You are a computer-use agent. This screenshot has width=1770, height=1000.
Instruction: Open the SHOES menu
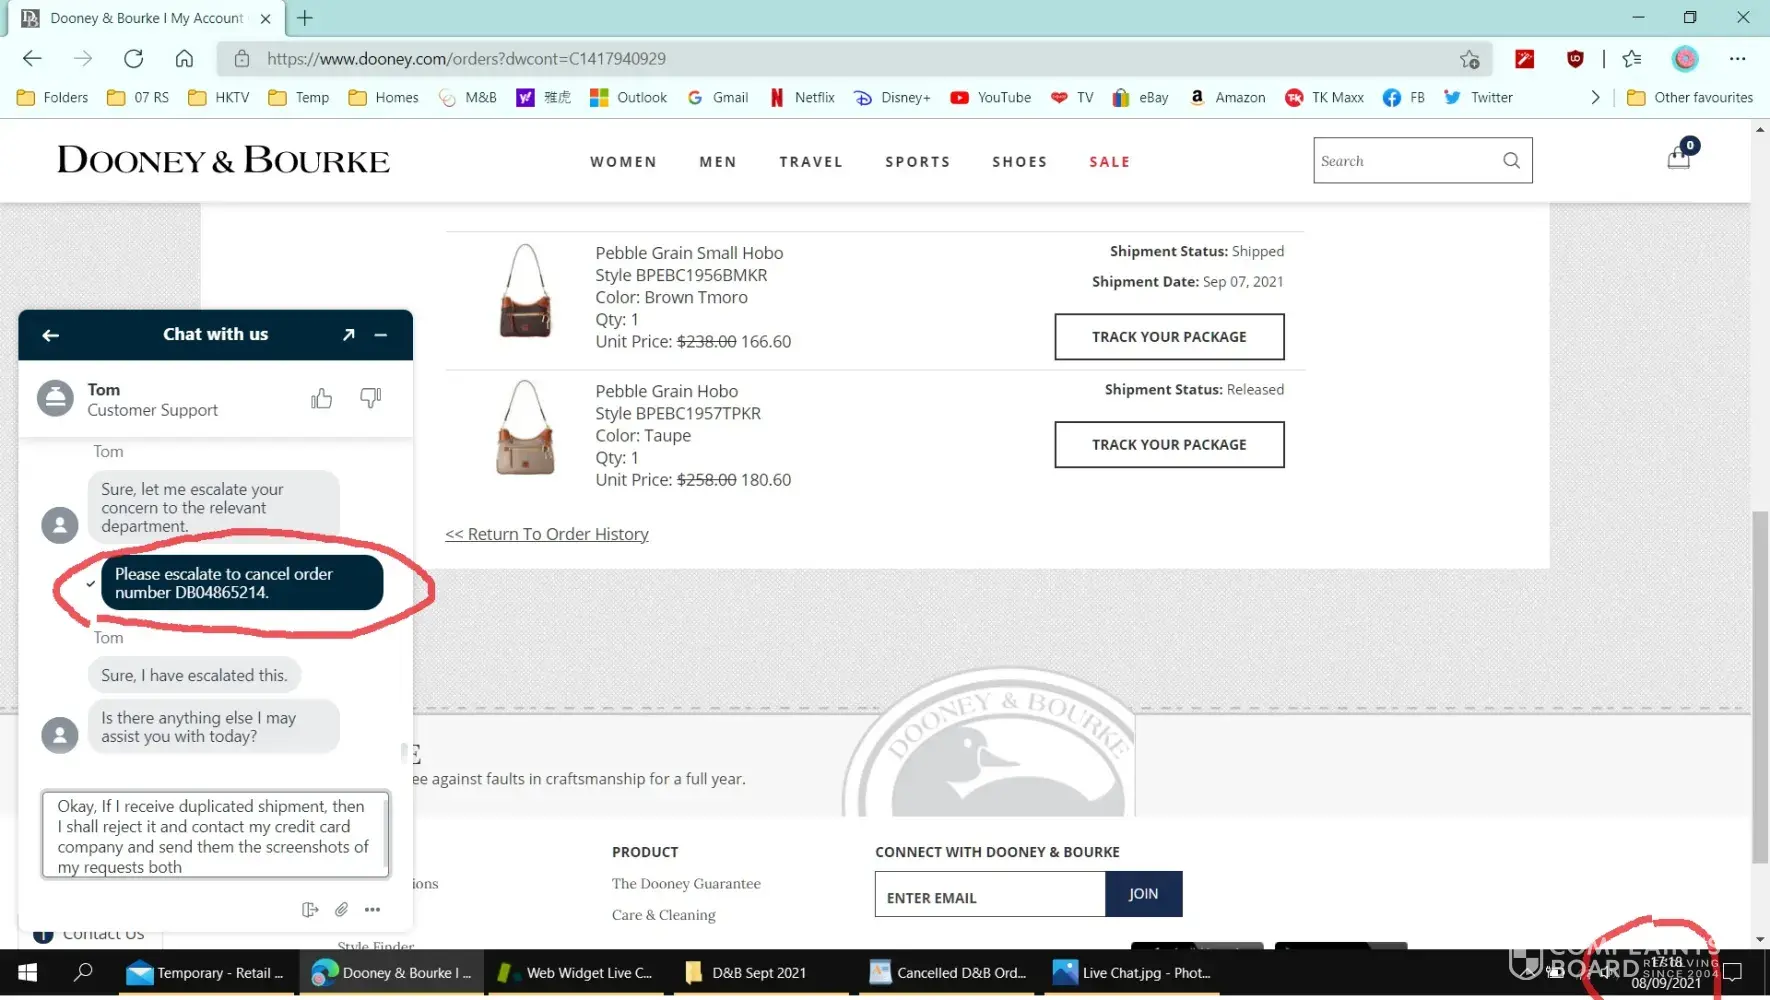coord(1020,162)
